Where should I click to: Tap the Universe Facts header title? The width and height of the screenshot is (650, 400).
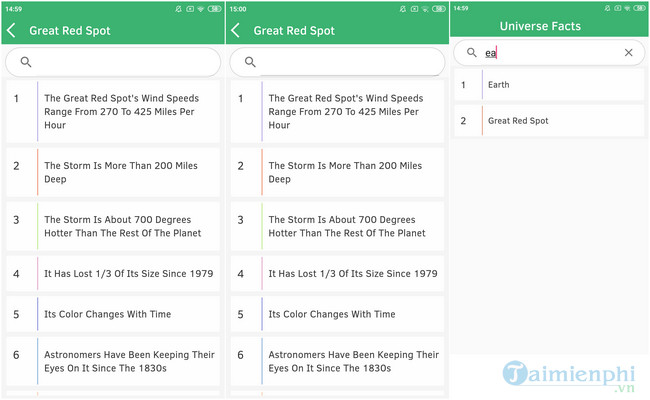coord(539,26)
